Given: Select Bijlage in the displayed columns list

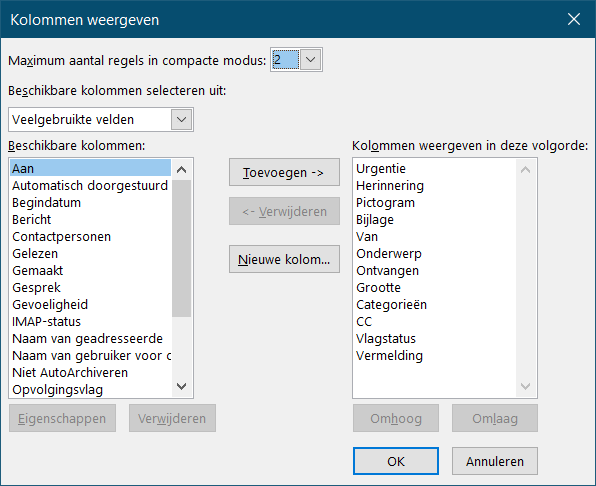Looking at the screenshot, I should 434,220.
